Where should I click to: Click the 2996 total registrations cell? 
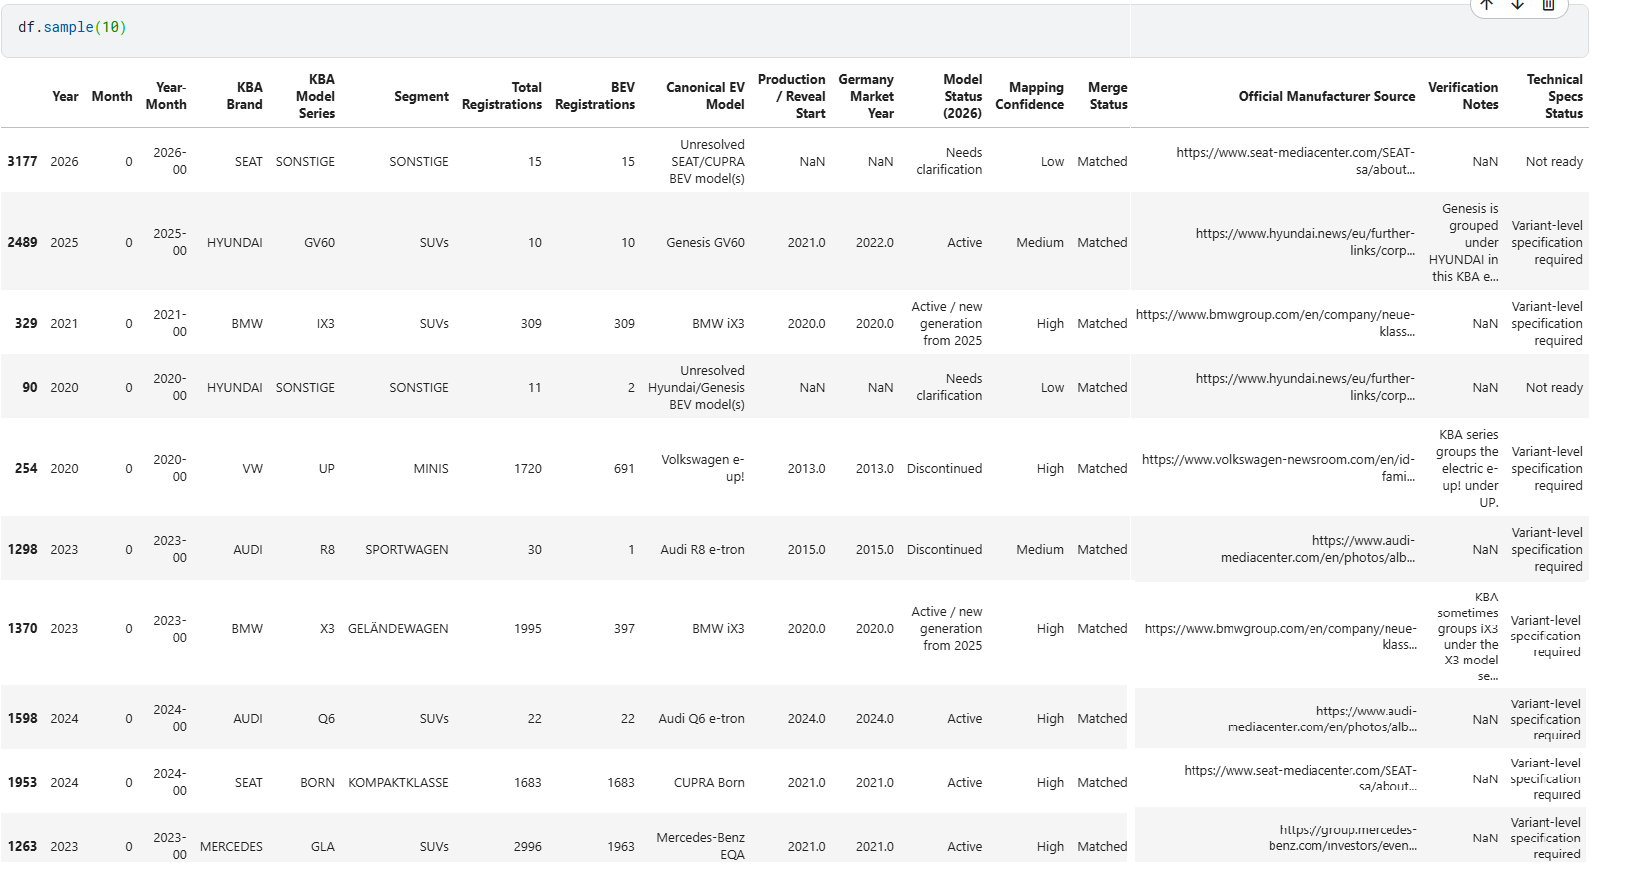[x=528, y=846]
